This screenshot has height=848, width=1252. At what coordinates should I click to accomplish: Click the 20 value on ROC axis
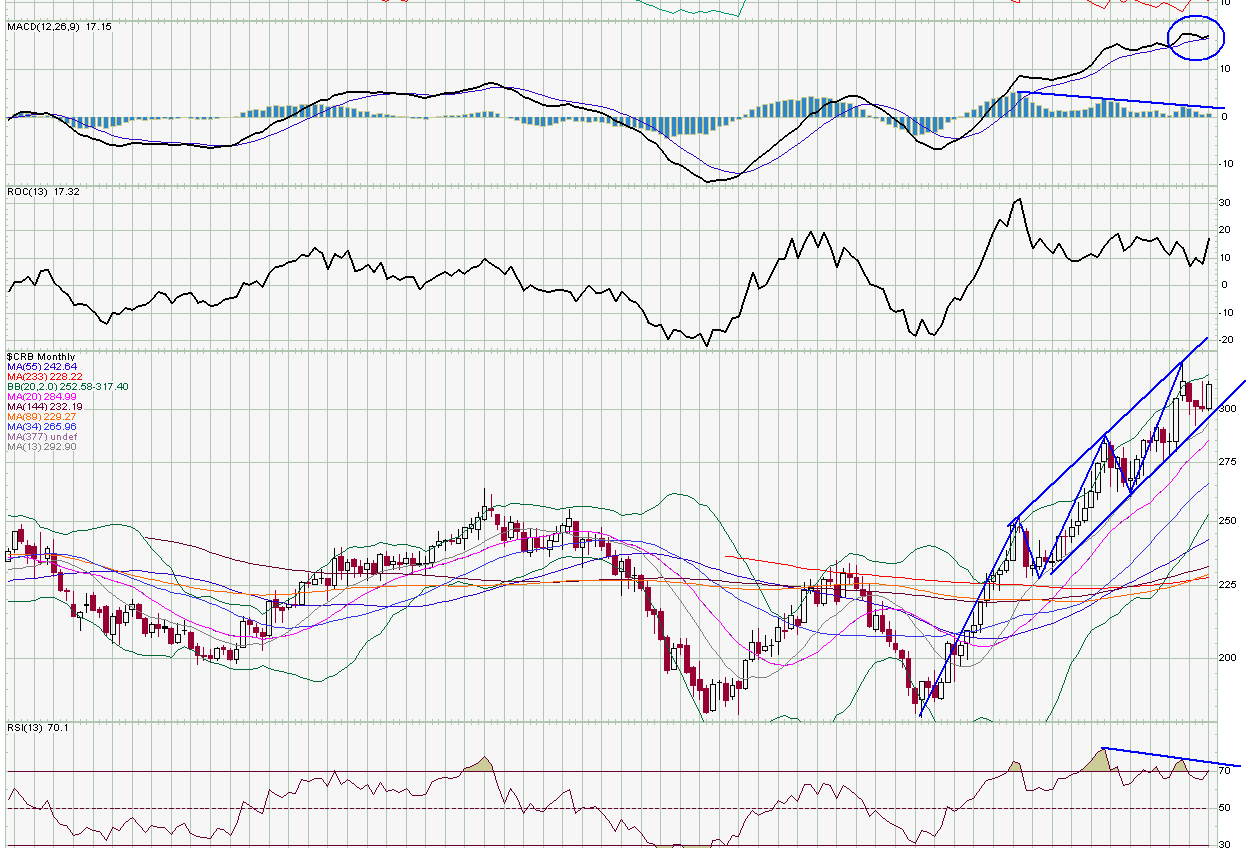(1224, 230)
